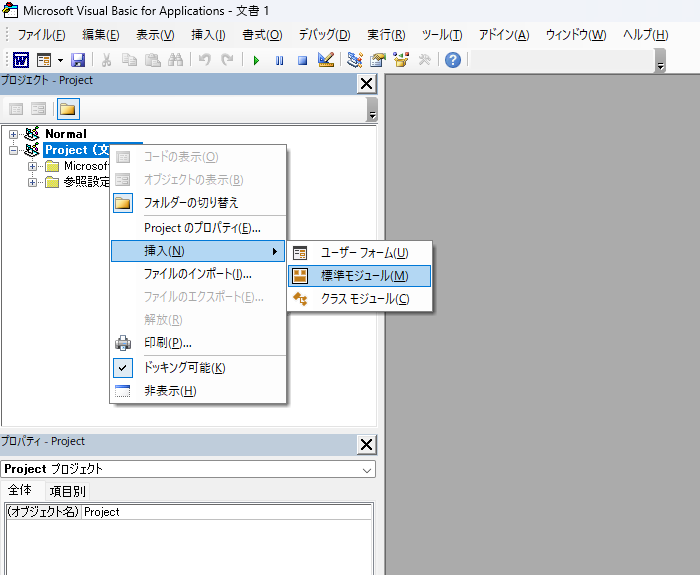The image size is (700, 575).
Task: Click (オブジェクト名) value field Project
Action: [227, 512]
